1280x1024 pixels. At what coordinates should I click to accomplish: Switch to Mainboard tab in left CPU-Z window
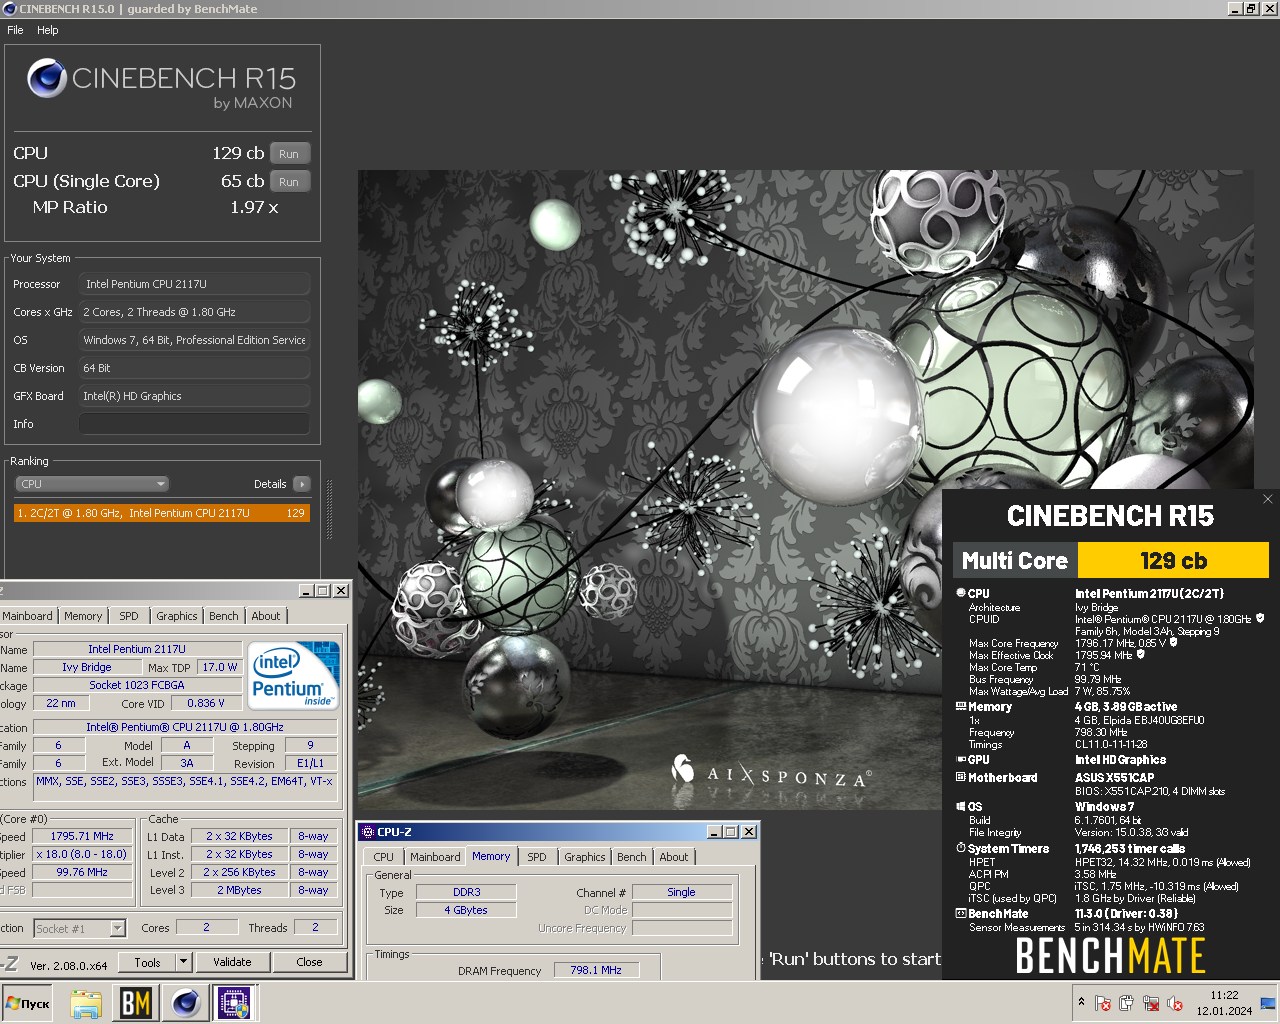coord(27,616)
